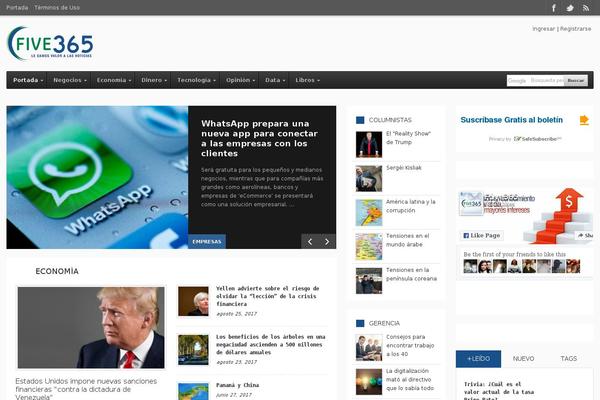Click the Facebook Like Page button
The image size is (600, 400).
coord(481,235)
